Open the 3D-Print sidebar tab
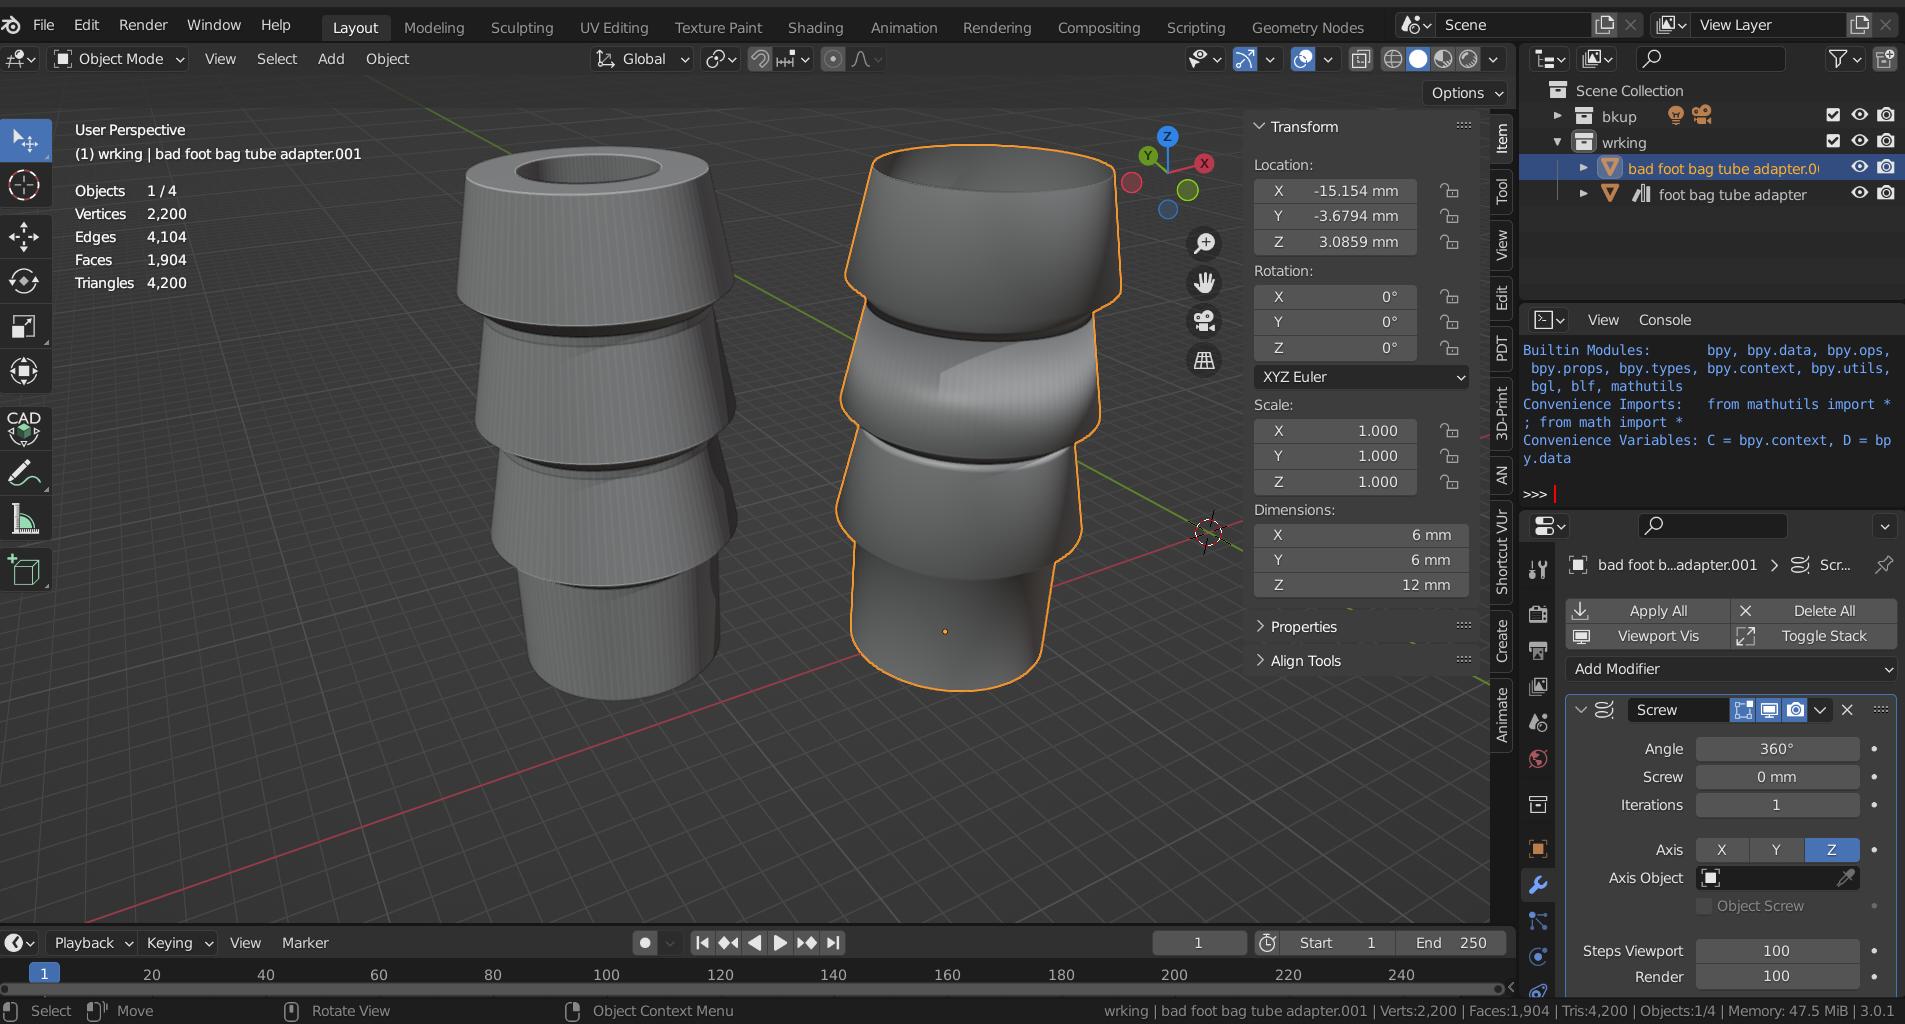The height and width of the screenshot is (1024, 1905). tap(1501, 412)
